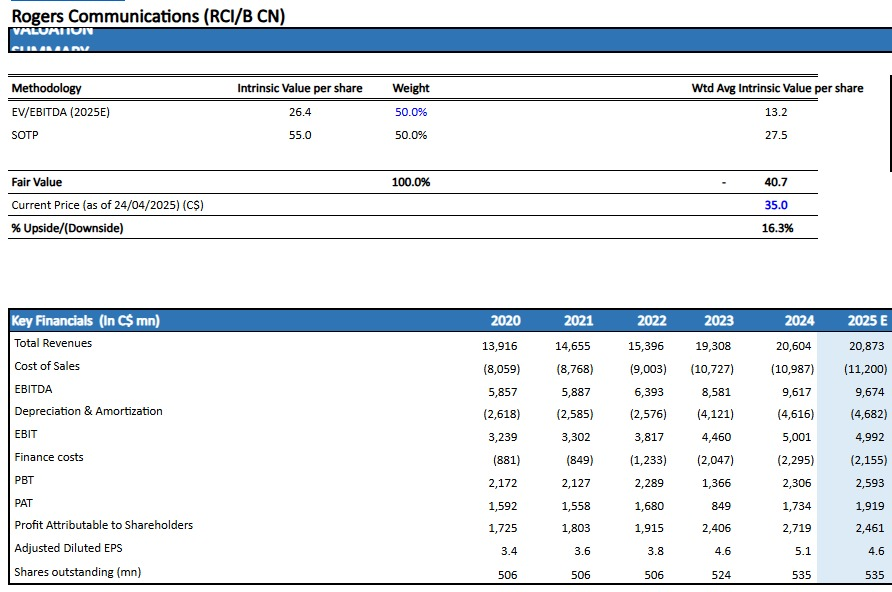The width and height of the screenshot is (892, 592).
Task: Click the Key Financials (In C$ mn) header
Action: point(85,321)
